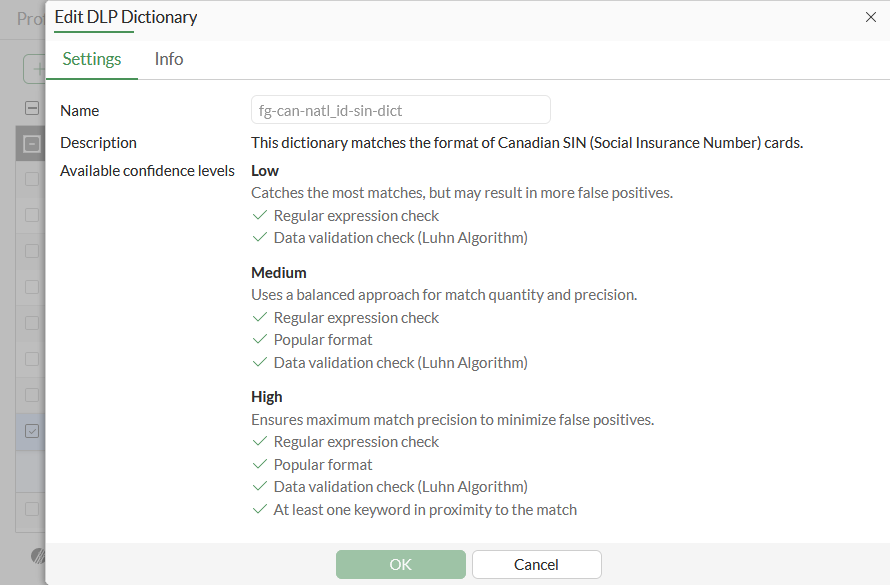Screen dimensions: 890x585
Task: Click the check icon beside Low's Data validation check
Action: (x=259, y=237)
